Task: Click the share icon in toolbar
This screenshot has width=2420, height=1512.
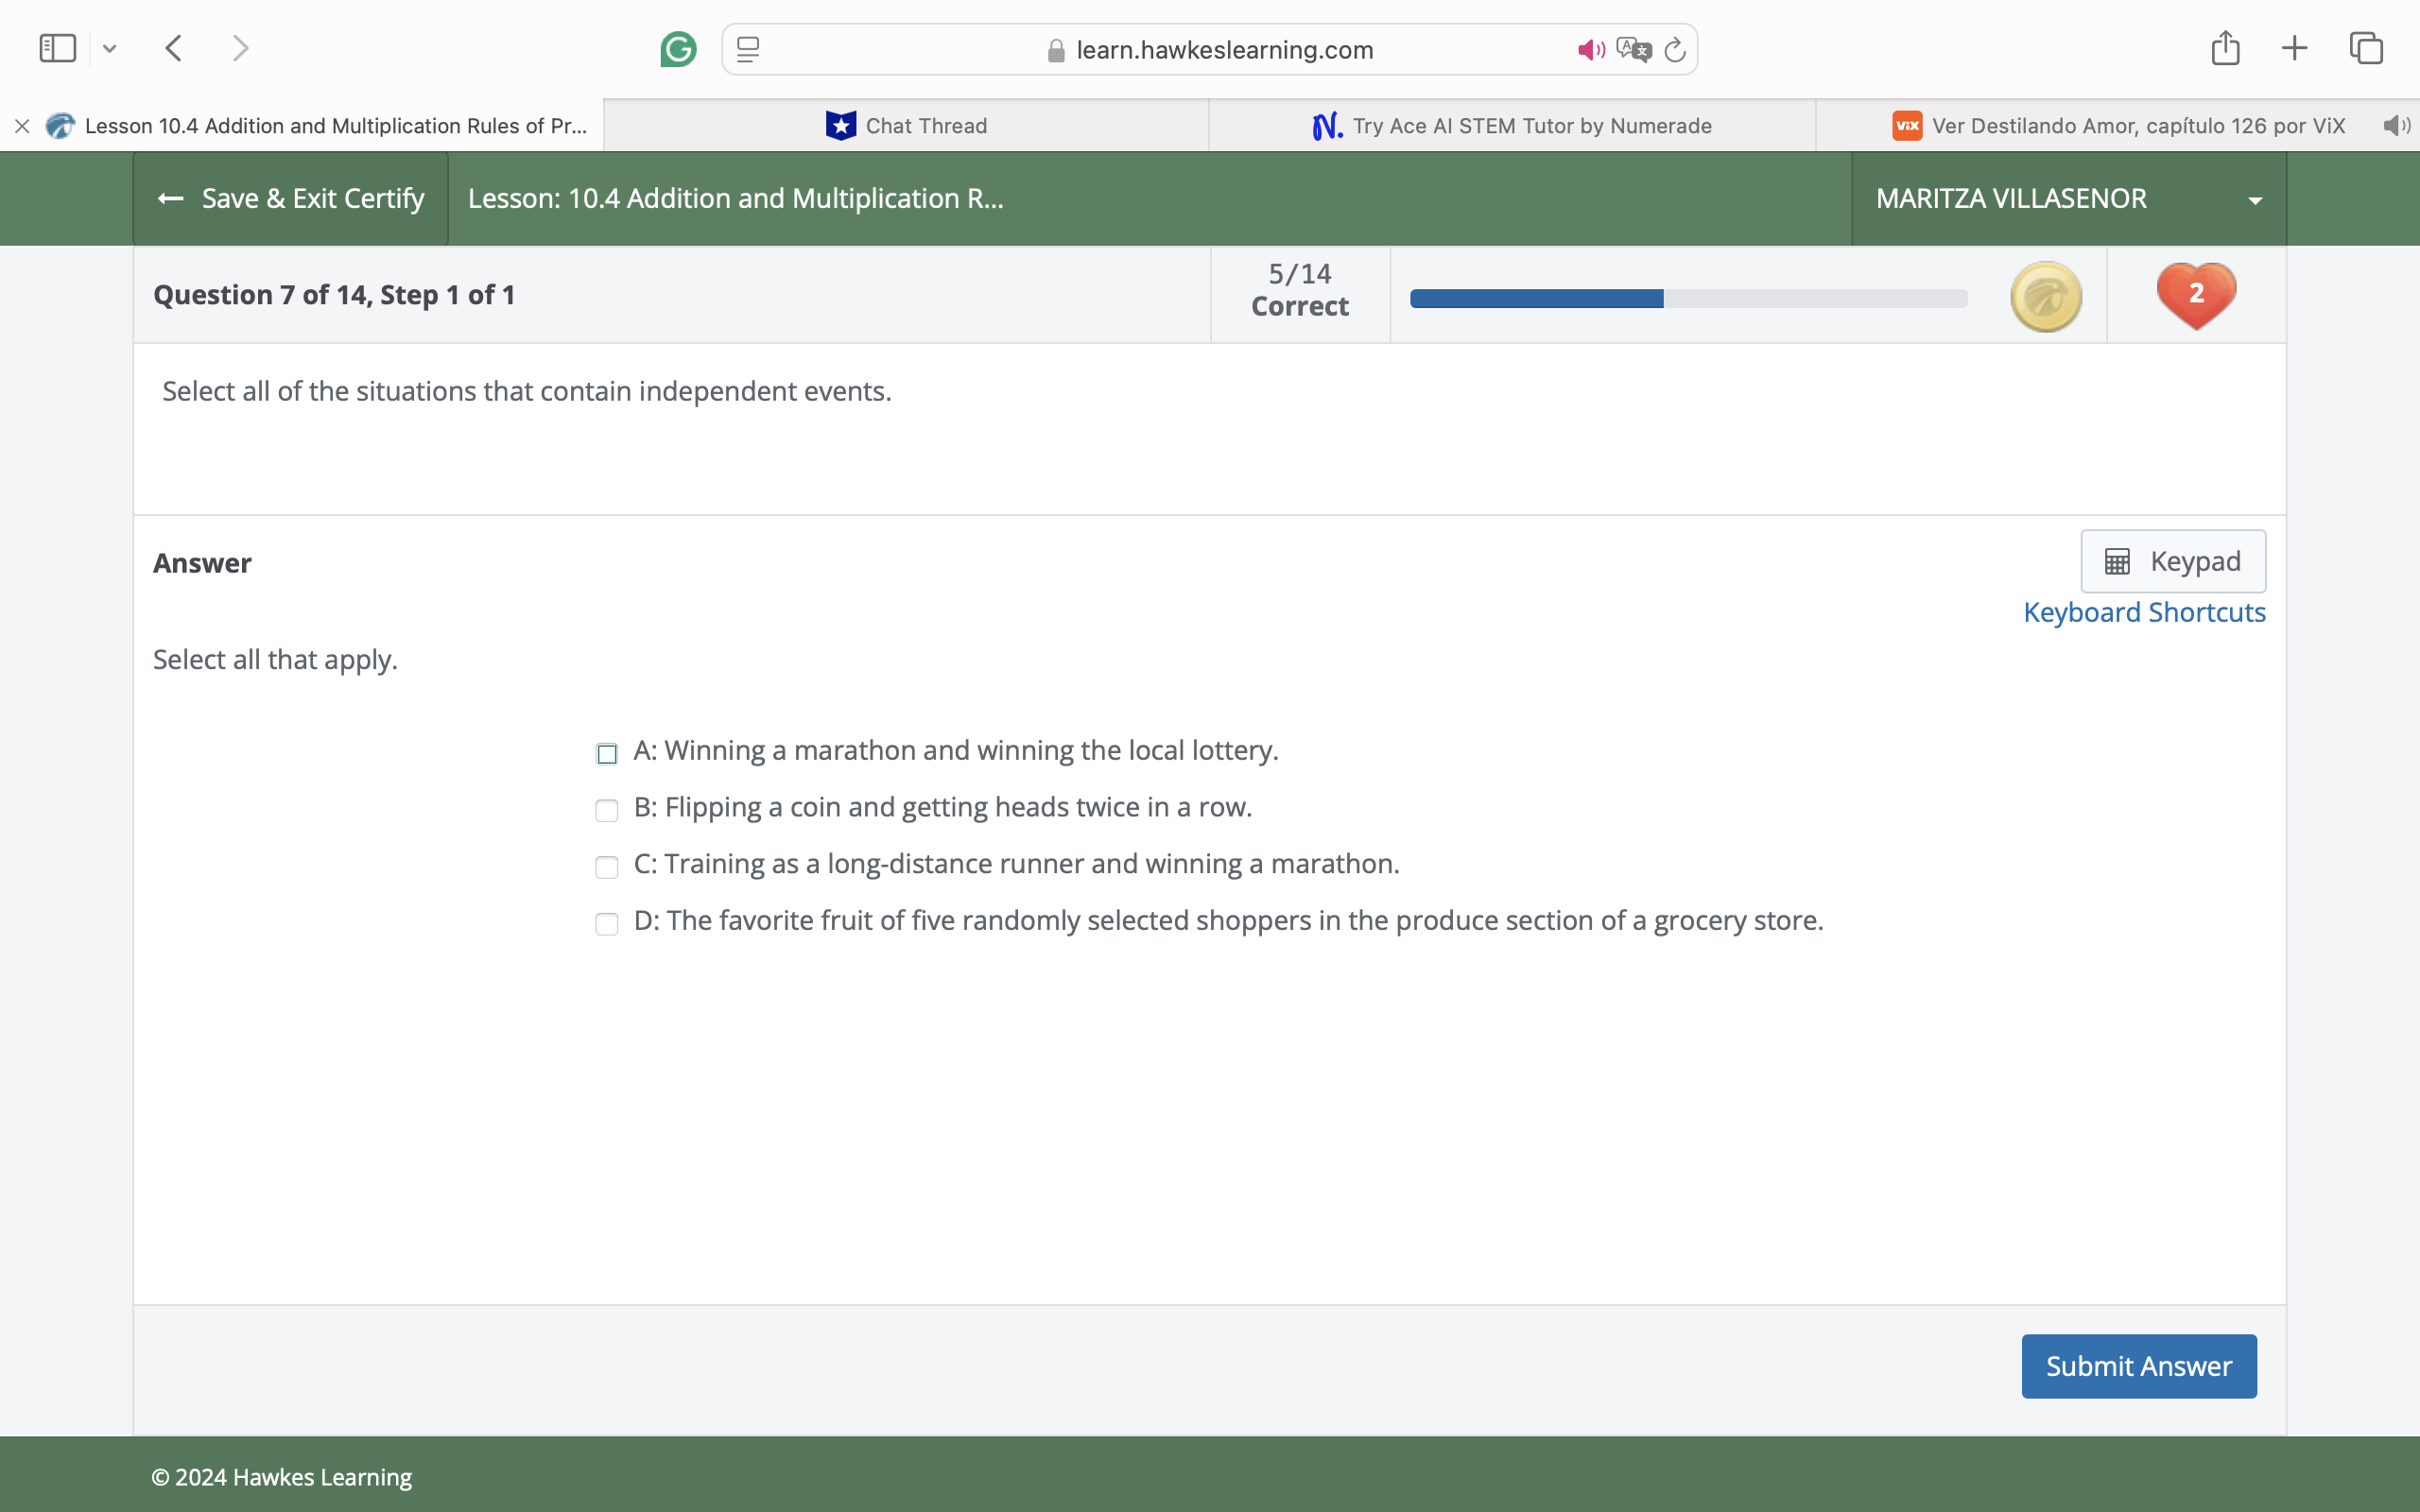Action: click(x=2225, y=48)
